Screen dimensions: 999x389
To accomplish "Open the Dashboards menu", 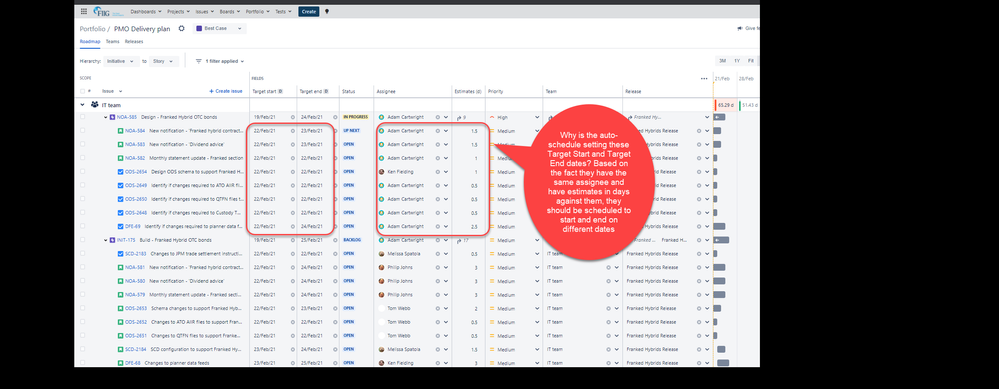I will (x=145, y=11).
